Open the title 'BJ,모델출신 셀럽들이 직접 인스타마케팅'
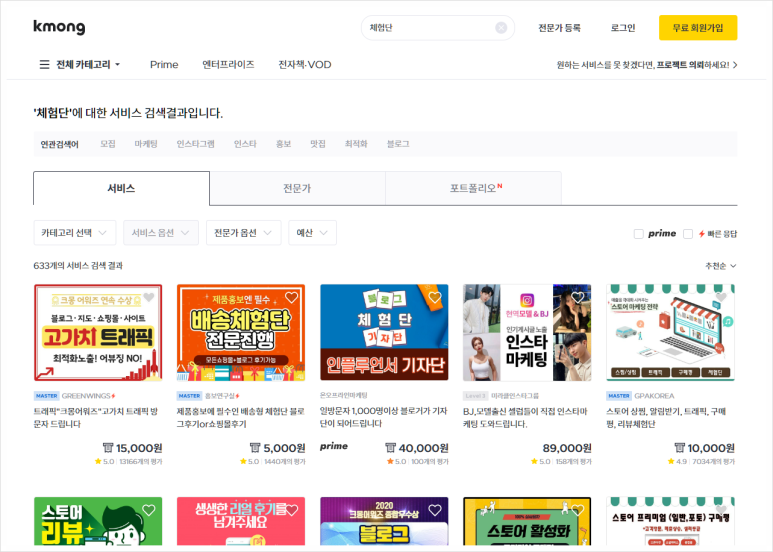Screen dimensions: 773x552 coord(525,417)
